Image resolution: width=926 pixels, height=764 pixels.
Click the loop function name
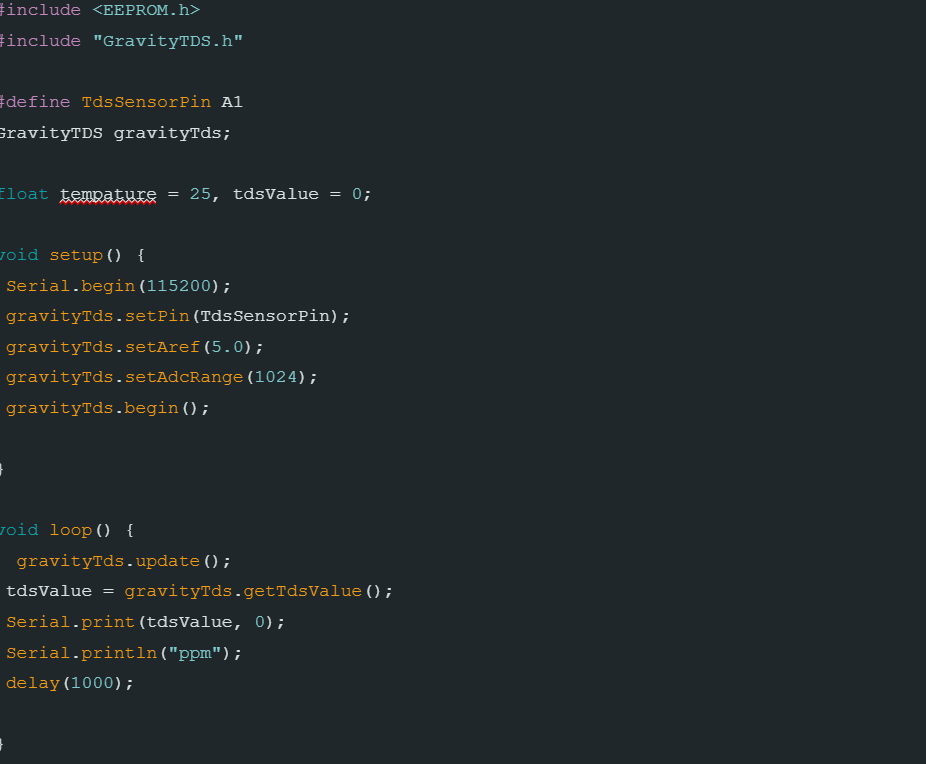pyautogui.click(x=71, y=530)
